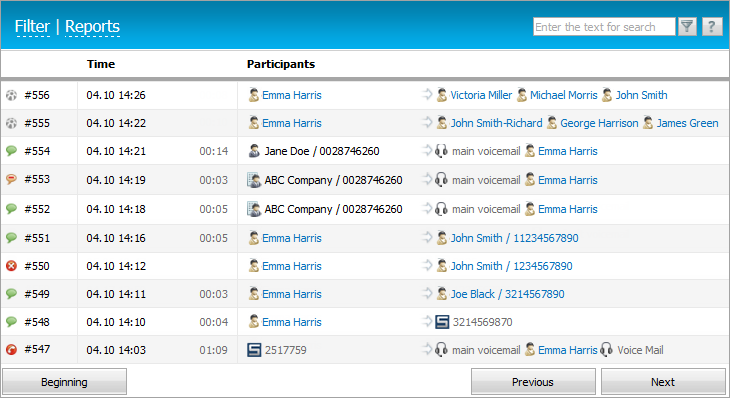The width and height of the screenshot is (730, 398).
Task: Click orange speech bubble icon of call #553
Action: pyautogui.click(x=11, y=179)
